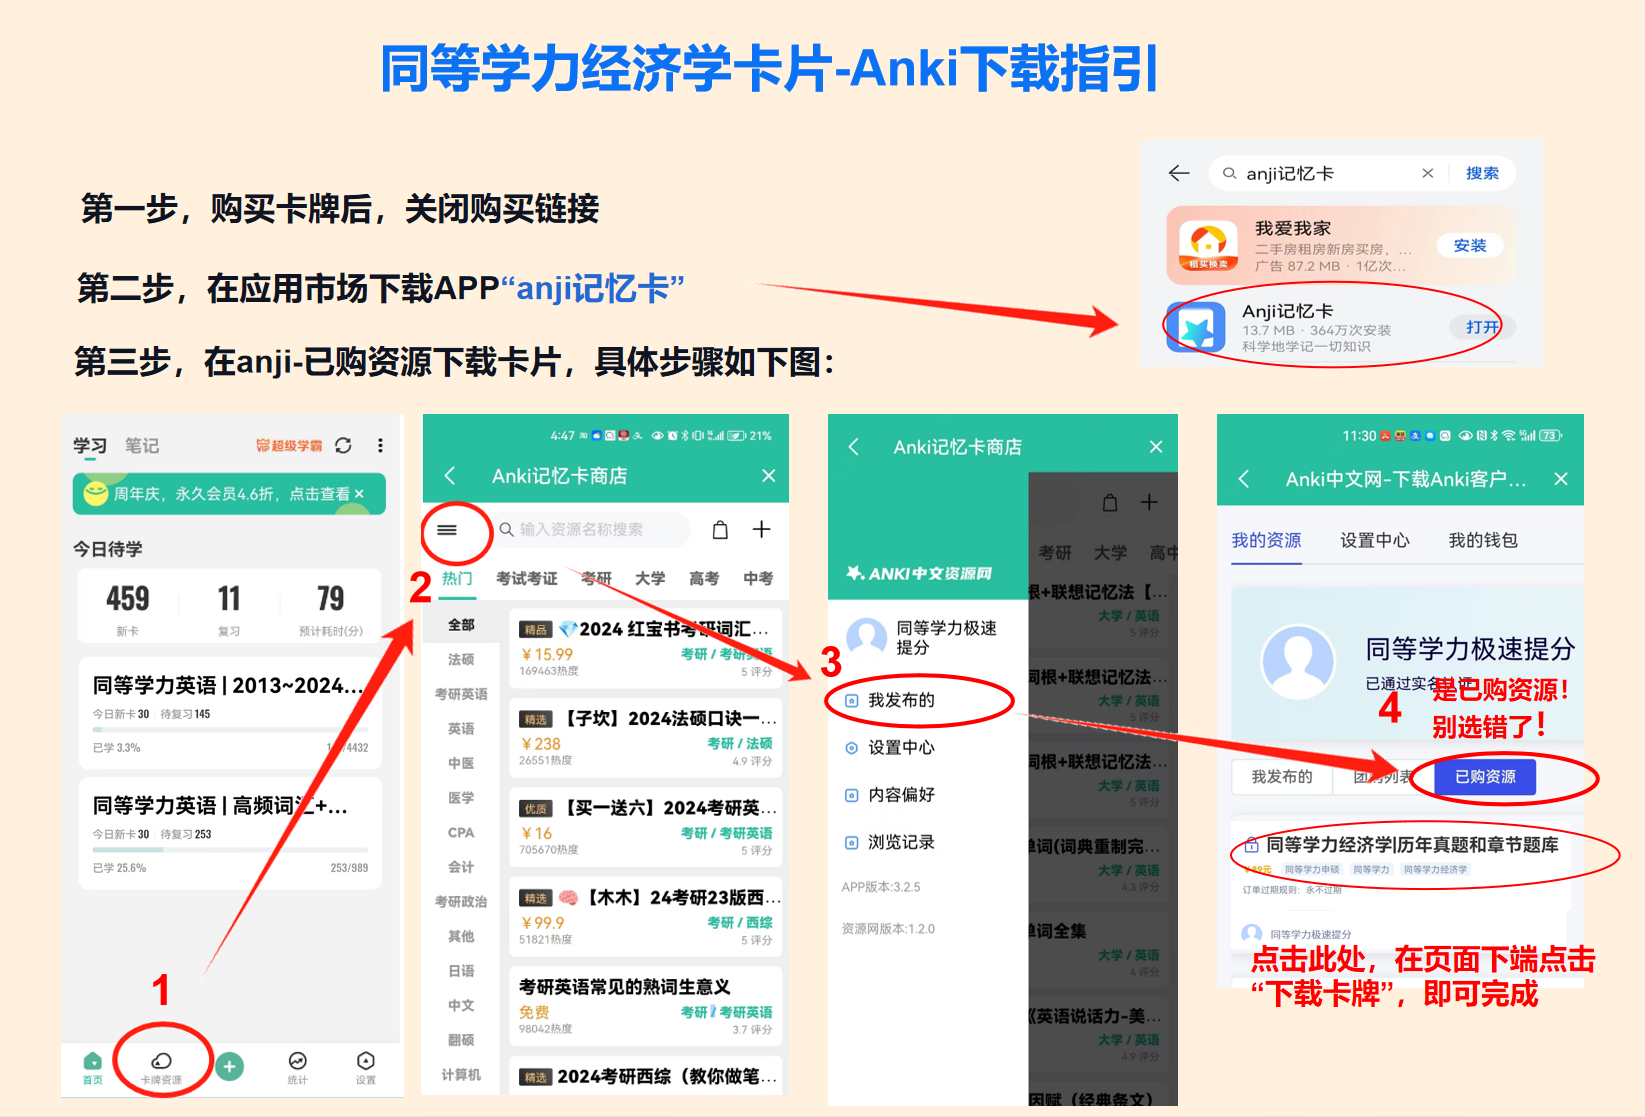Switch to 设置中心 tab on Anki中文网
This screenshot has width=1645, height=1117.
pos(1375,541)
